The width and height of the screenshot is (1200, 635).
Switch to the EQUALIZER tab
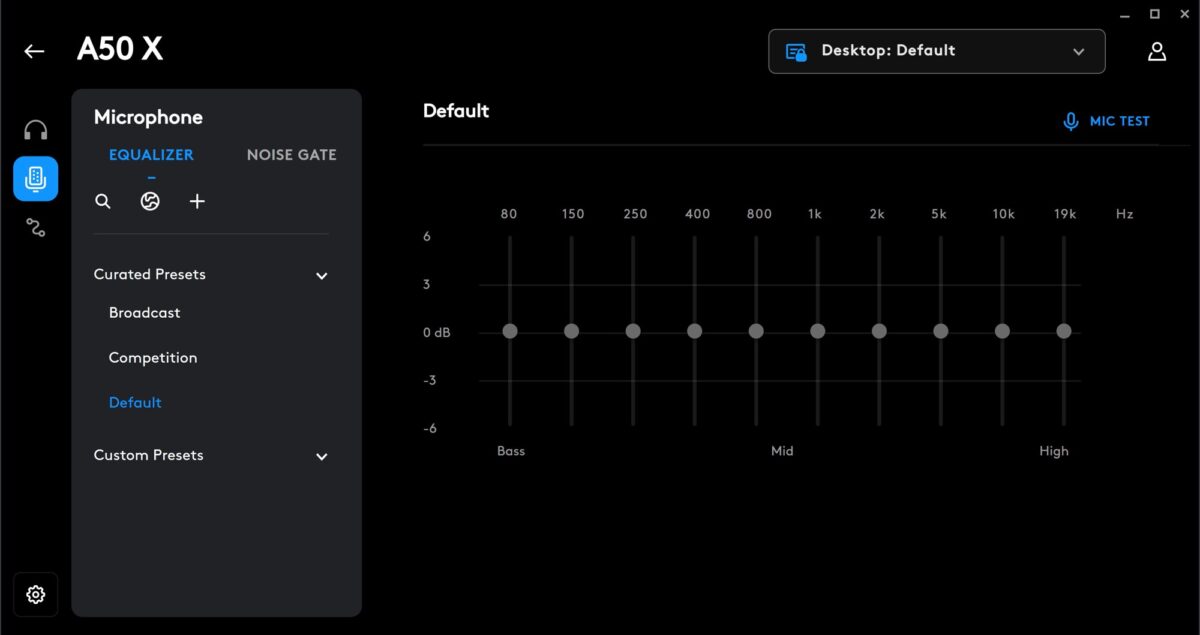pos(151,155)
